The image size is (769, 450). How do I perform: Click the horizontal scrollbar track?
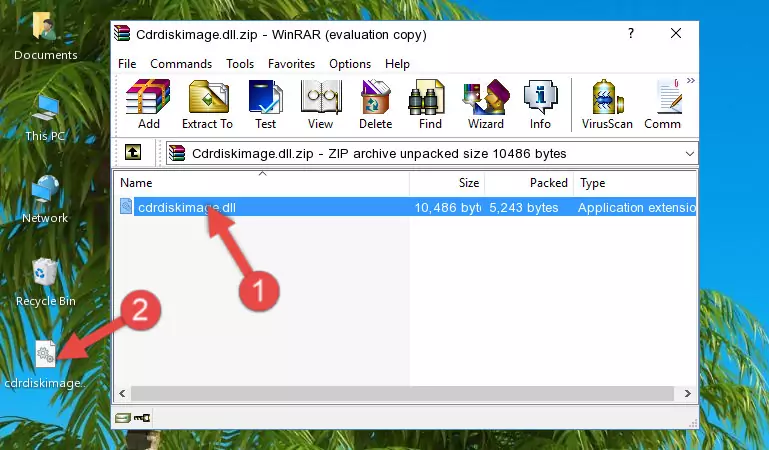(x=402, y=393)
